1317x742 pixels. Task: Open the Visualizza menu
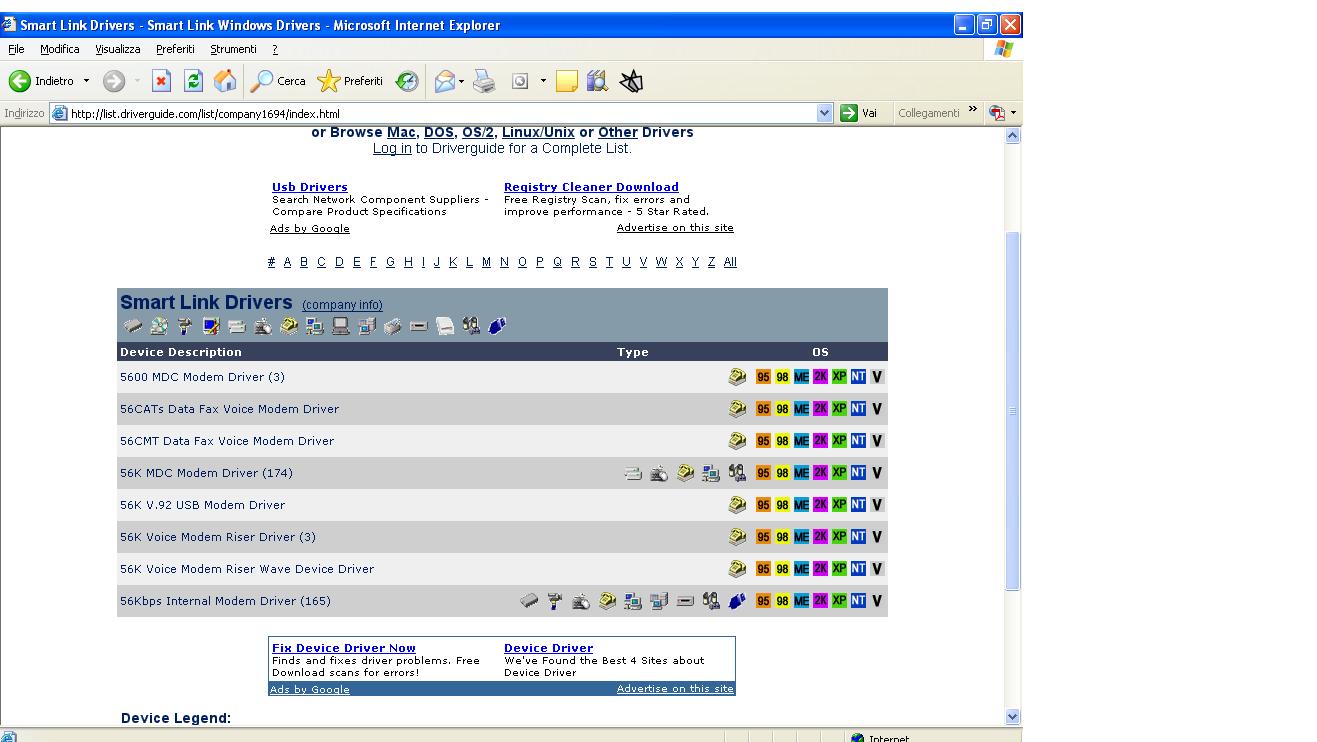[118, 49]
